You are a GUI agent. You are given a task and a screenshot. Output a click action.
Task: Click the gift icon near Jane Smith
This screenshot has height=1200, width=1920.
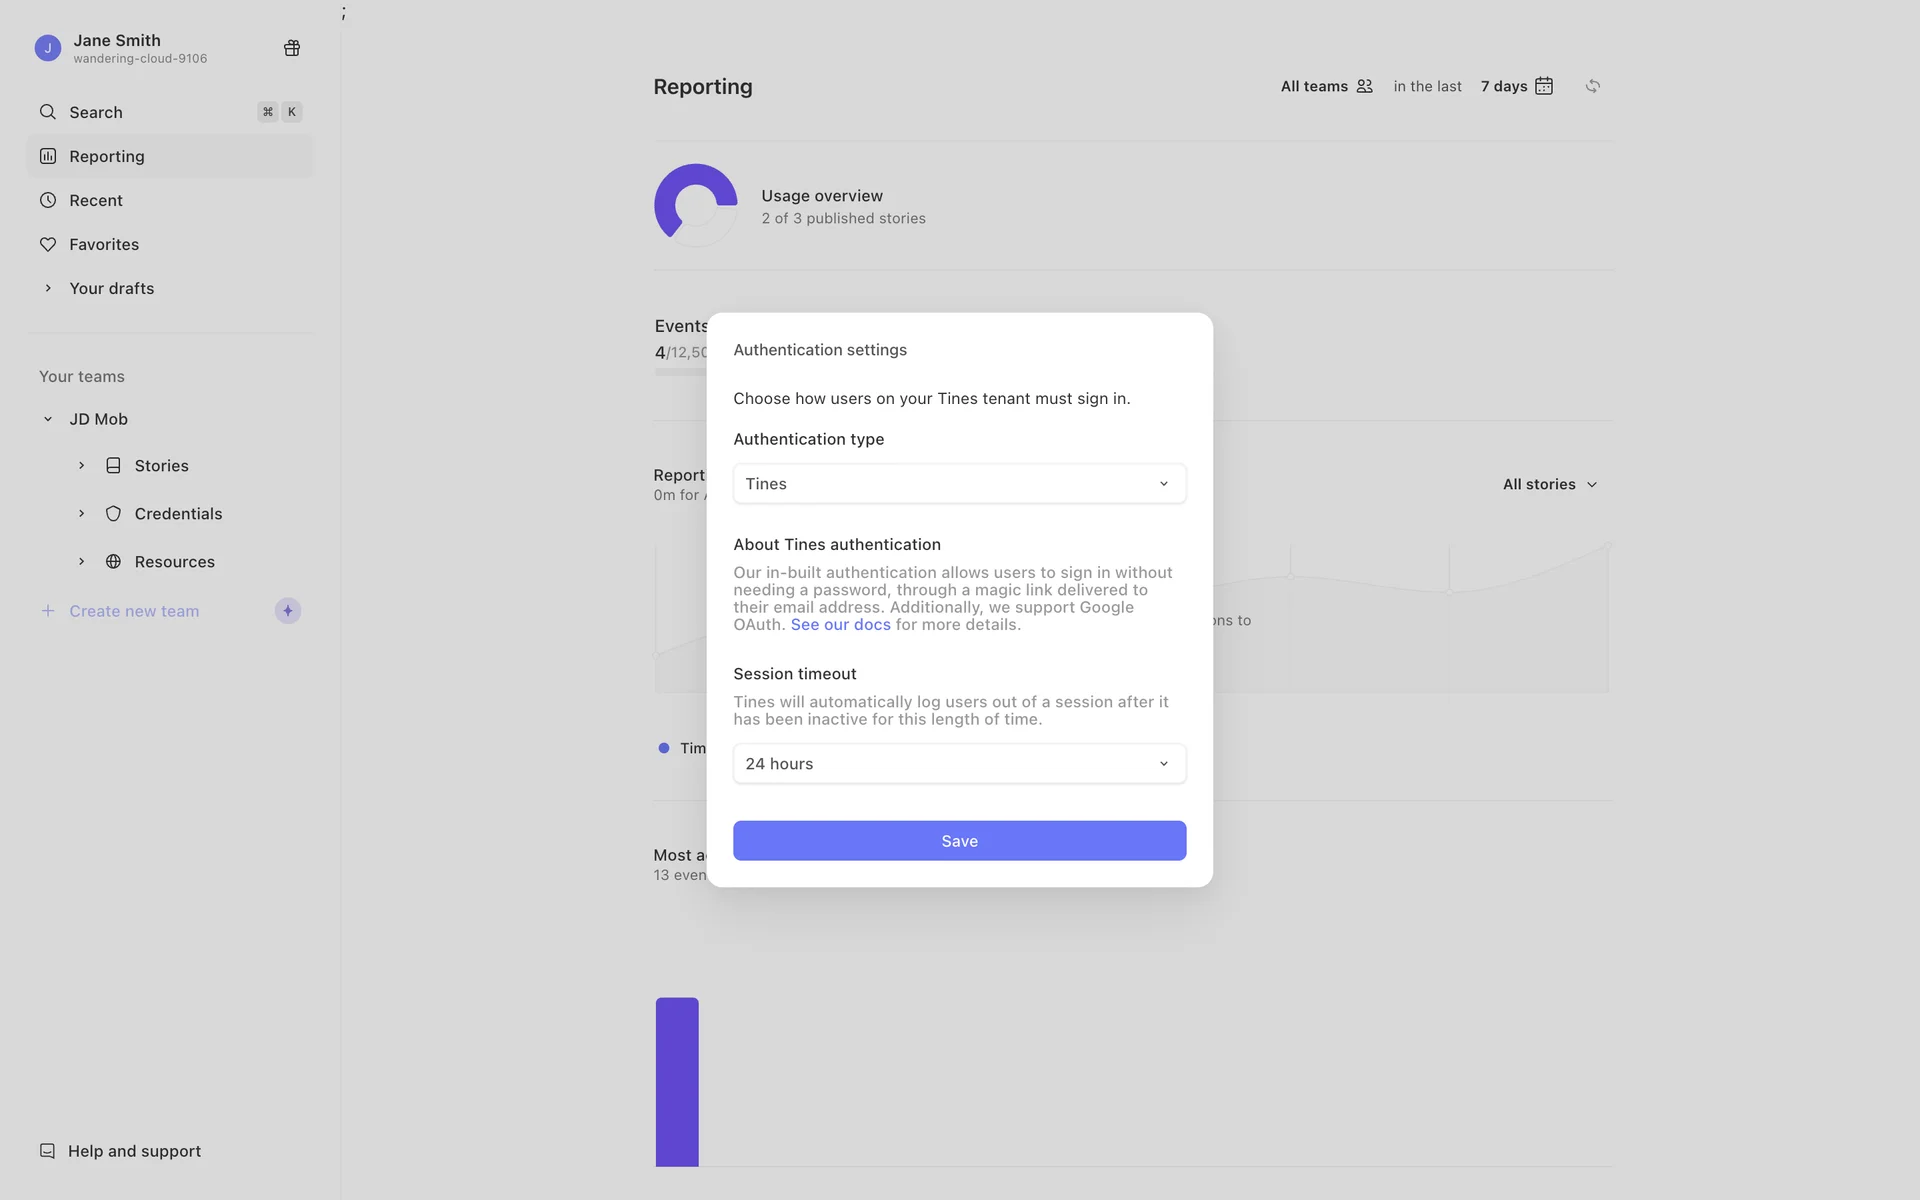(x=292, y=48)
